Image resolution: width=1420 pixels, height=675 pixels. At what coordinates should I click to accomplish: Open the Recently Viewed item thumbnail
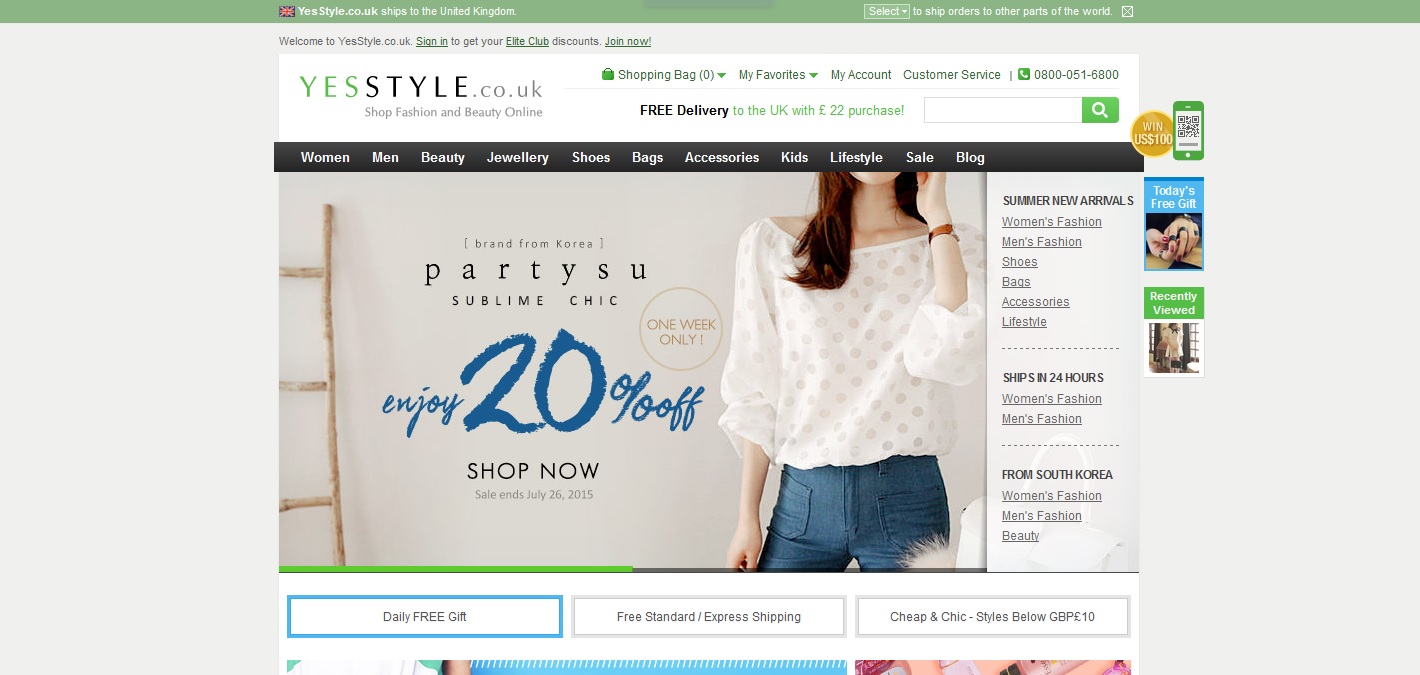click(x=1174, y=347)
